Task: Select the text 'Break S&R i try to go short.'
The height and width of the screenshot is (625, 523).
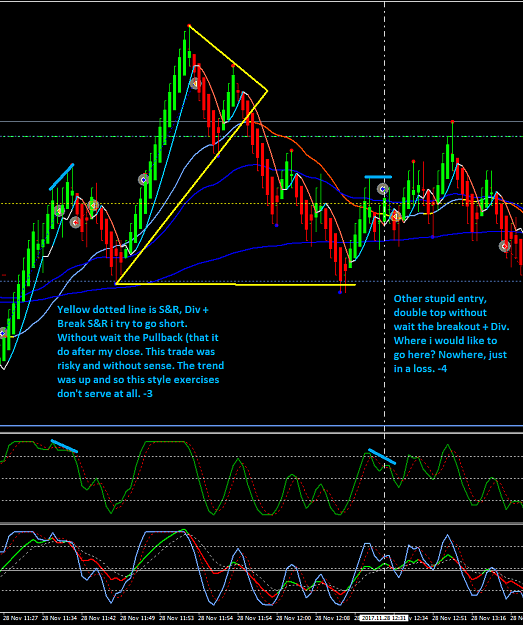Action: tap(122, 324)
